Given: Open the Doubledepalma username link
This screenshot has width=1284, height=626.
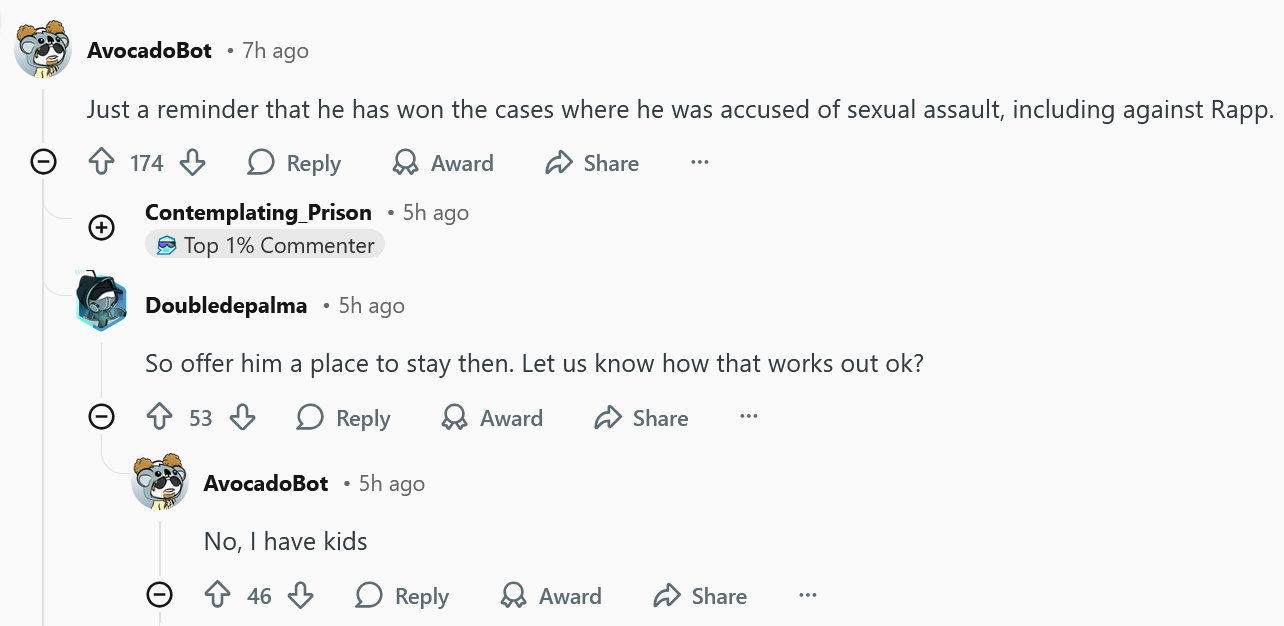Looking at the screenshot, I should [226, 305].
